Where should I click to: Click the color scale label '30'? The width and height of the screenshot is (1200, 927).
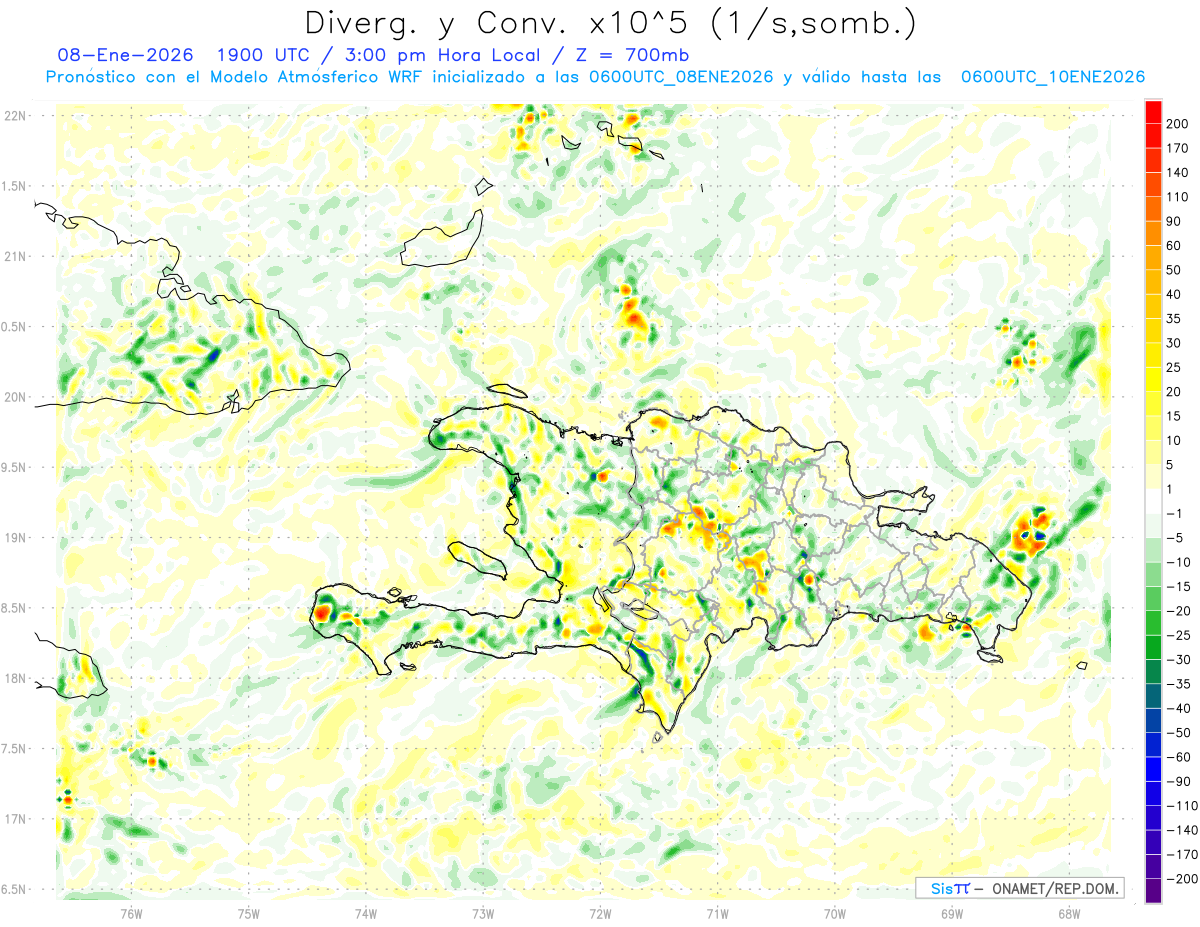tap(1174, 343)
